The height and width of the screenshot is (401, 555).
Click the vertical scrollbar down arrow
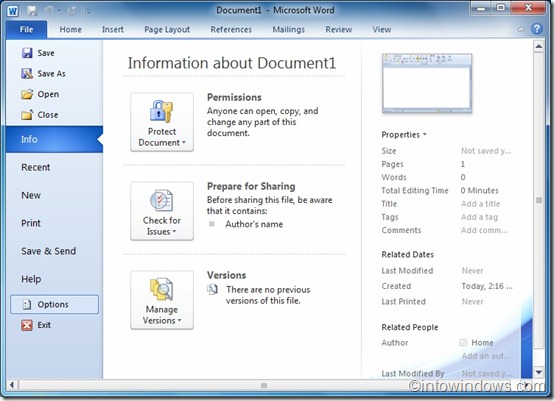[x=539, y=372]
